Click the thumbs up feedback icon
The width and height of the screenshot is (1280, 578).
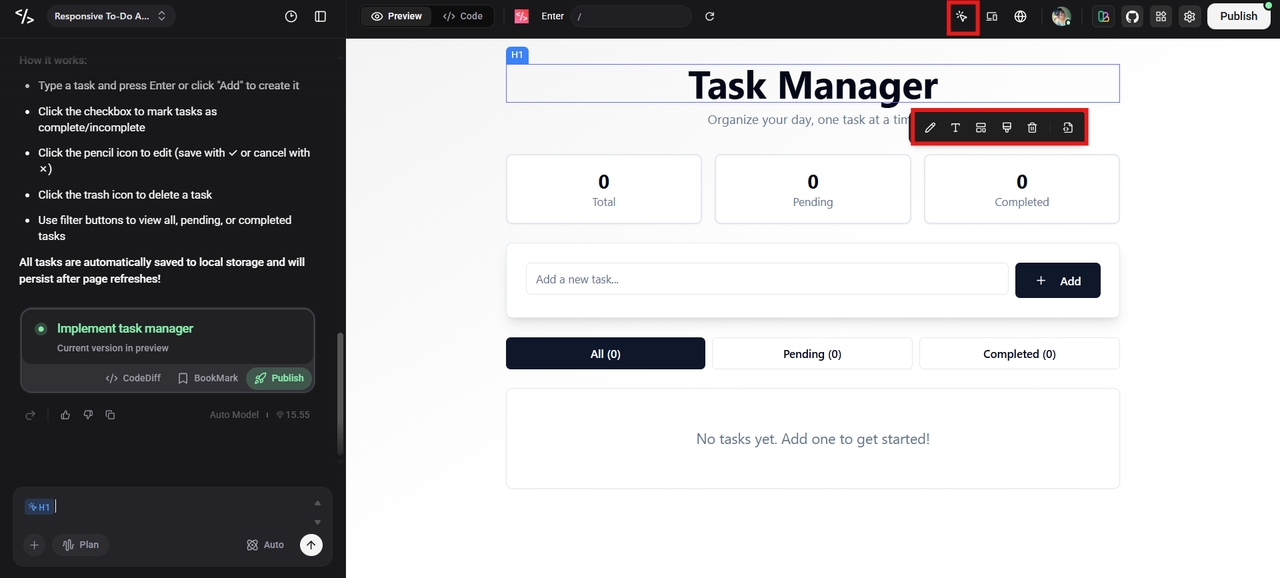click(x=65, y=415)
